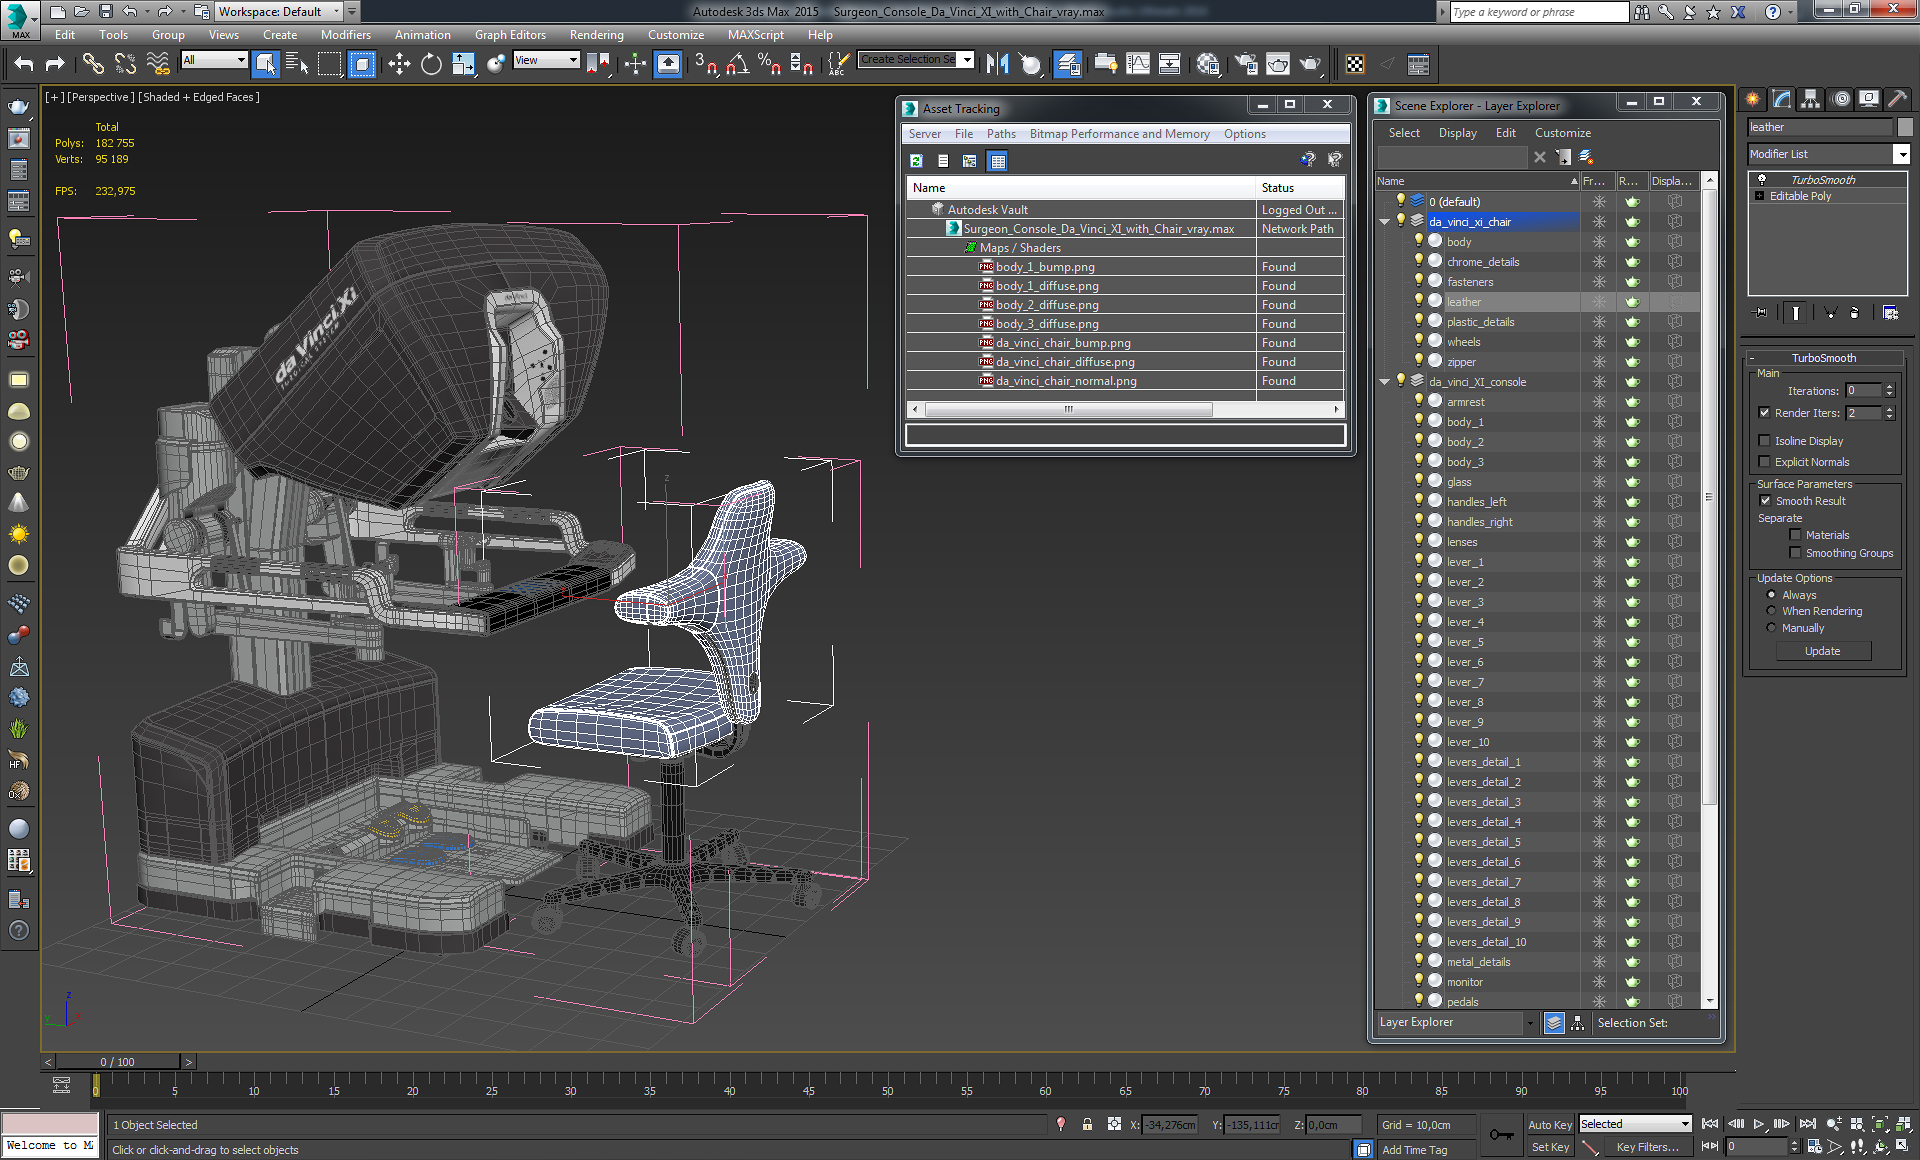Click the Set Key button
The image size is (1920, 1160).
pos(1550,1148)
